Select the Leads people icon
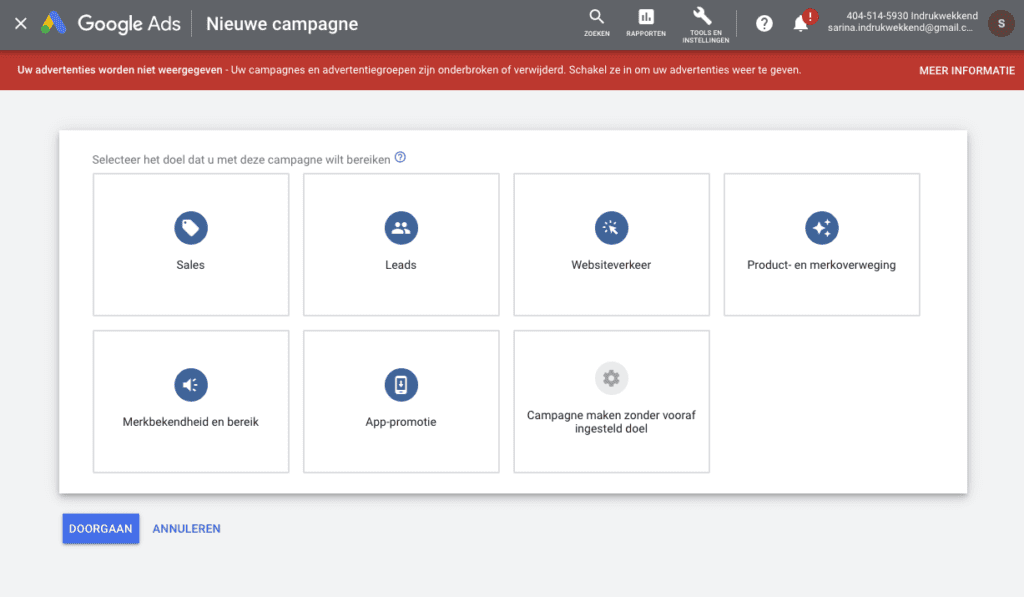Image resolution: width=1024 pixels, height=597 pixels. (x=401, y=228)
